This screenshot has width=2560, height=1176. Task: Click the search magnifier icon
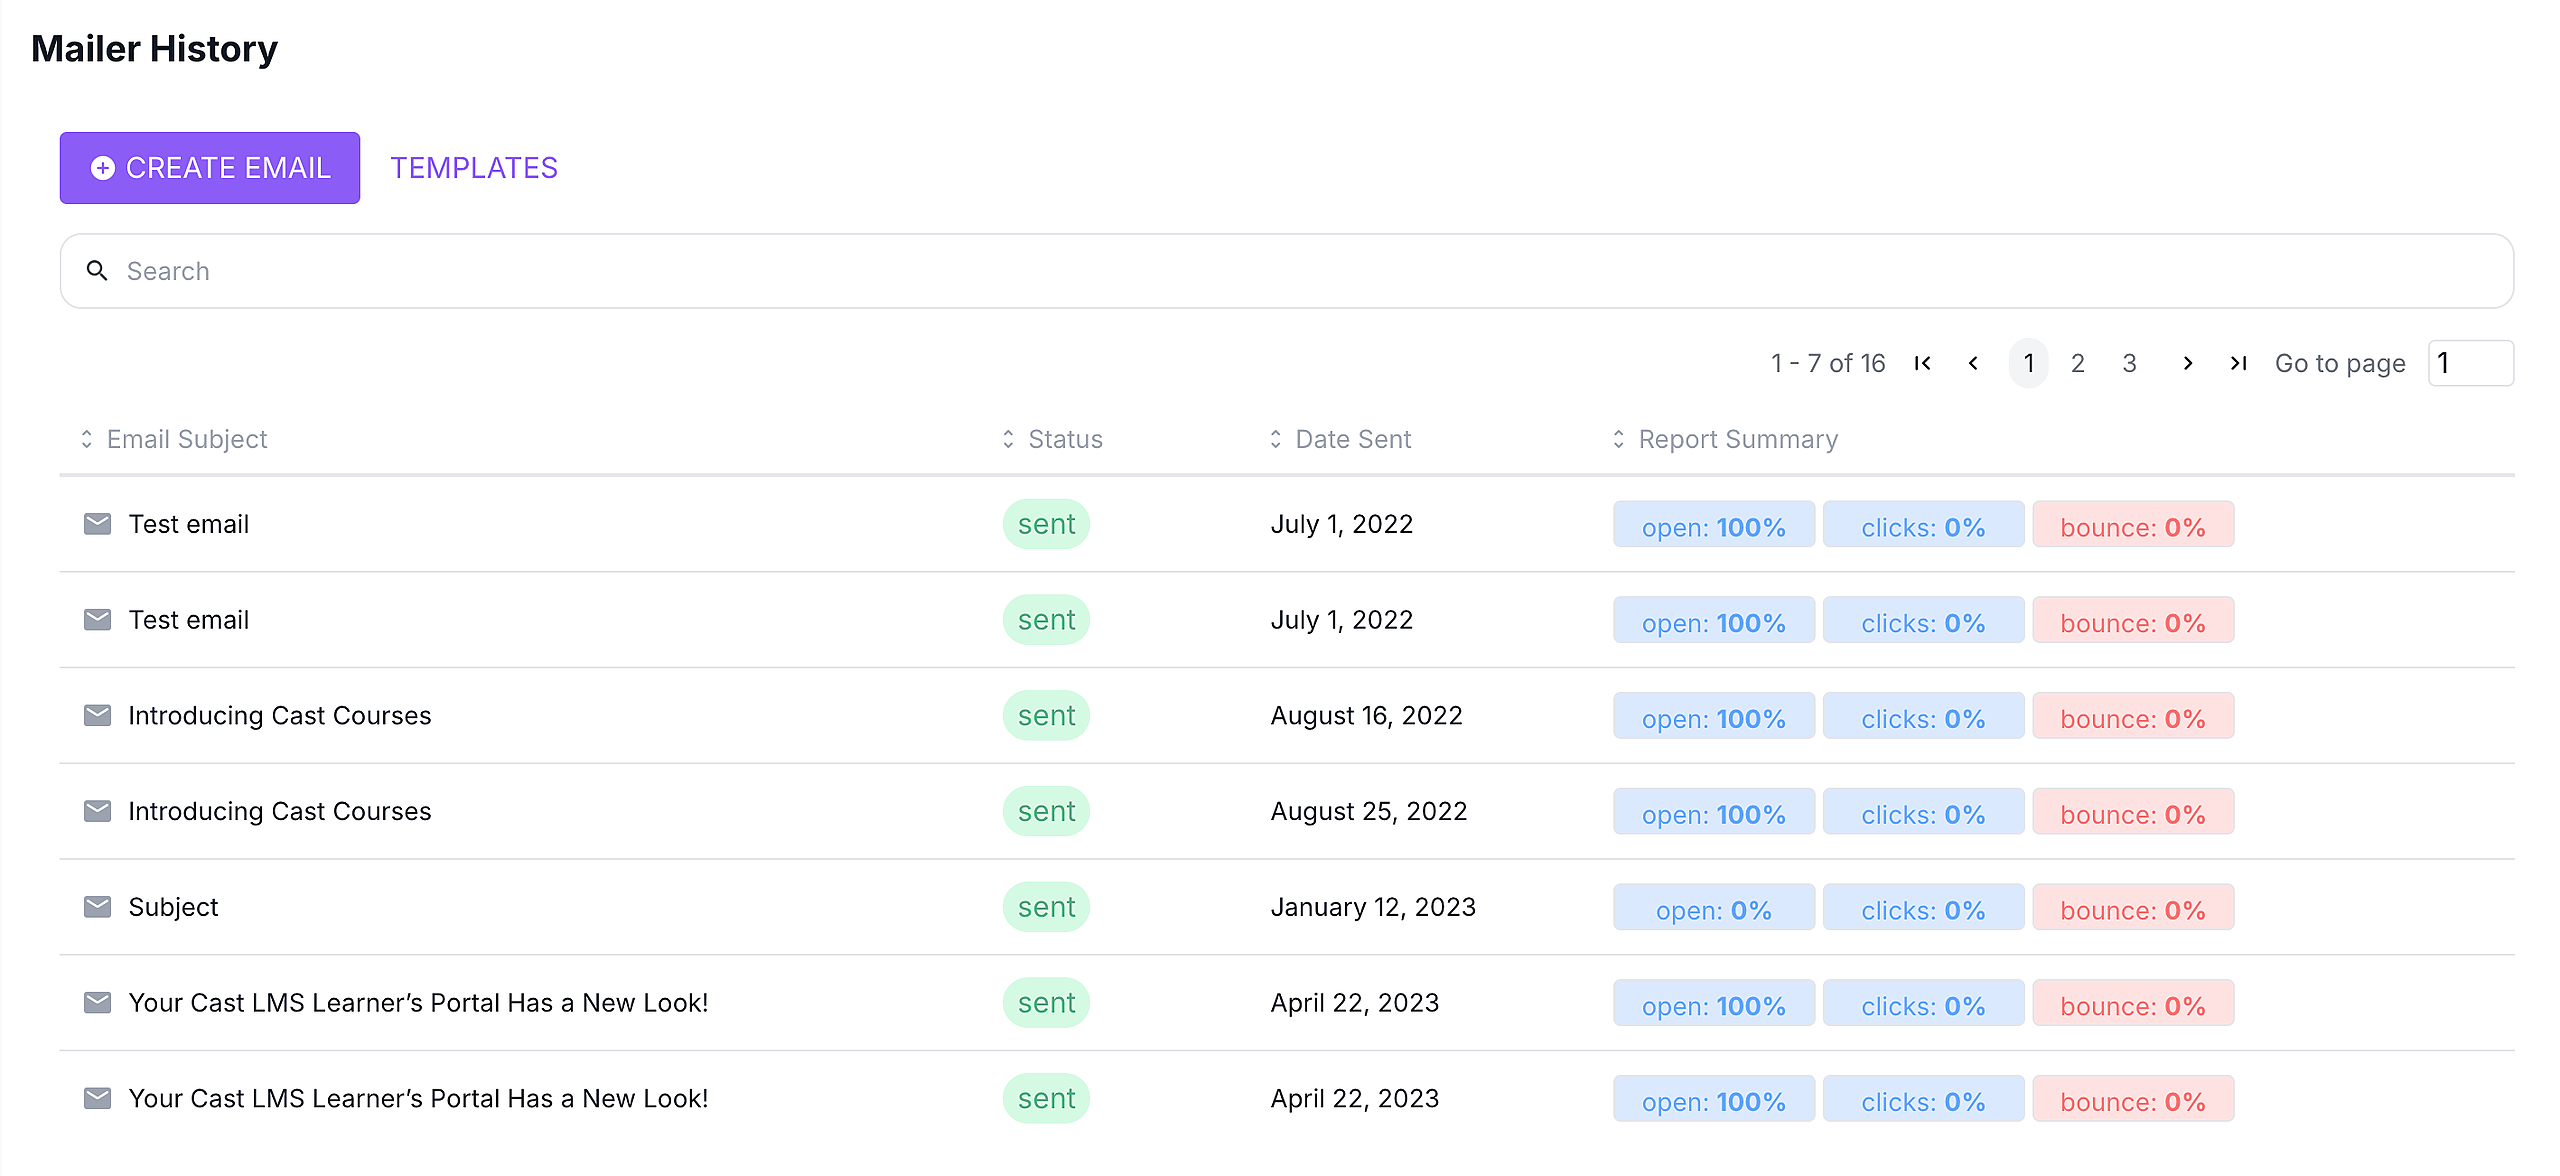pyautogui.click(x=97, y=271)
